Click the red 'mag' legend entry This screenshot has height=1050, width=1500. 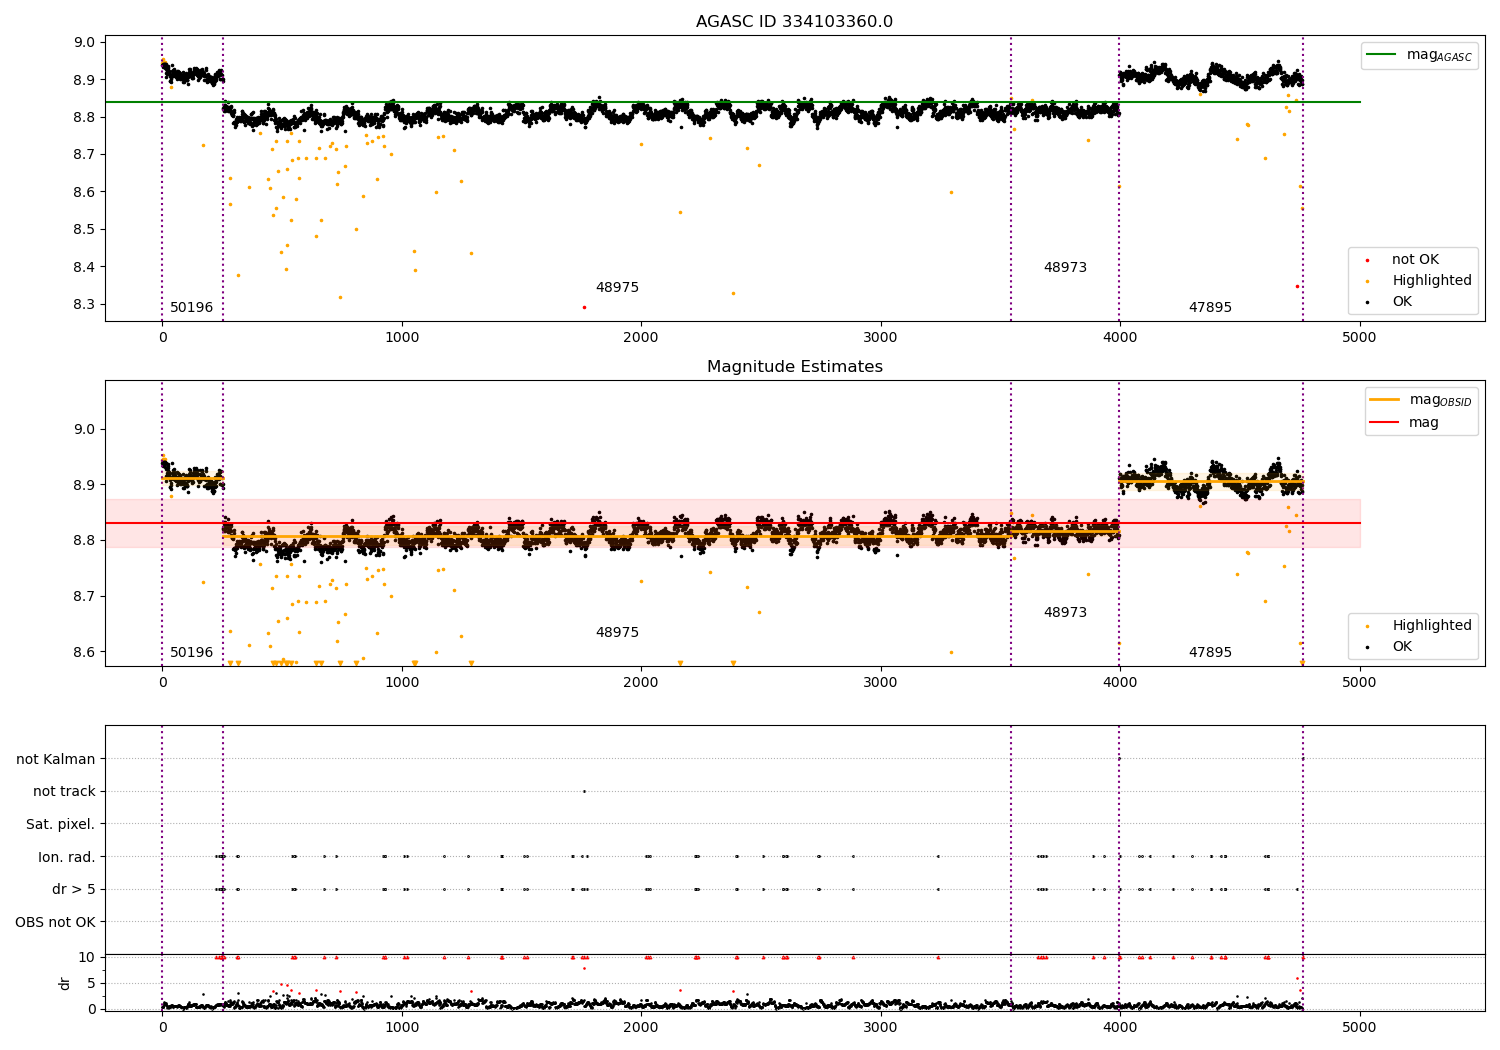(x=1405, y=423)
